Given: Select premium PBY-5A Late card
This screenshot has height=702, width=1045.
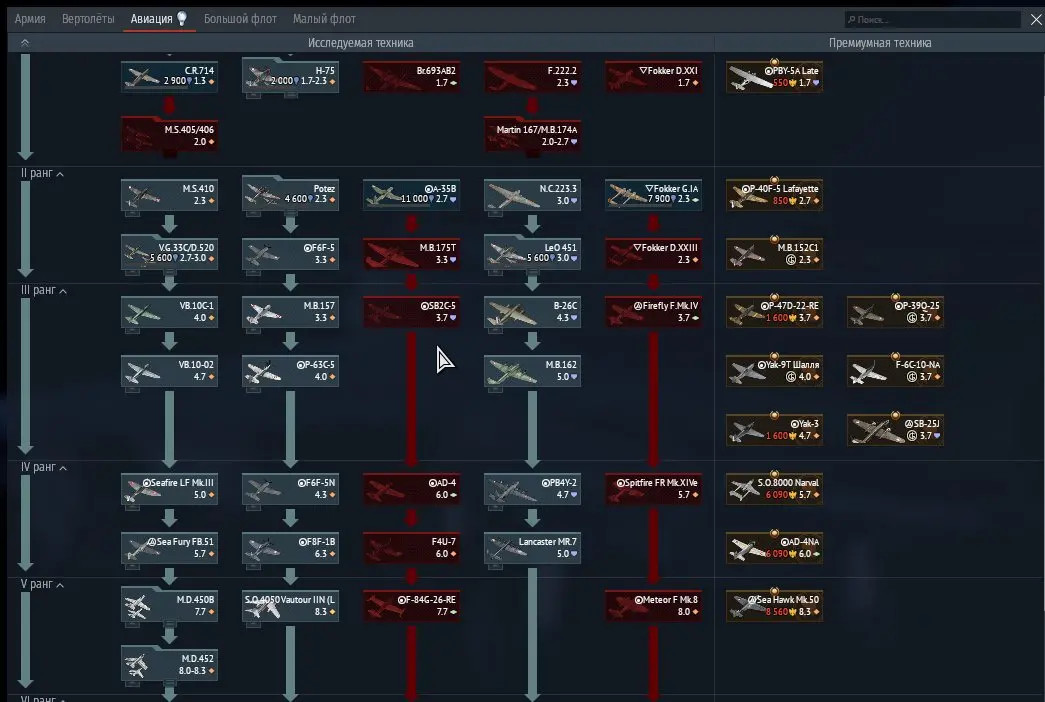Looking at the screenshot, I should click(774, 76).
